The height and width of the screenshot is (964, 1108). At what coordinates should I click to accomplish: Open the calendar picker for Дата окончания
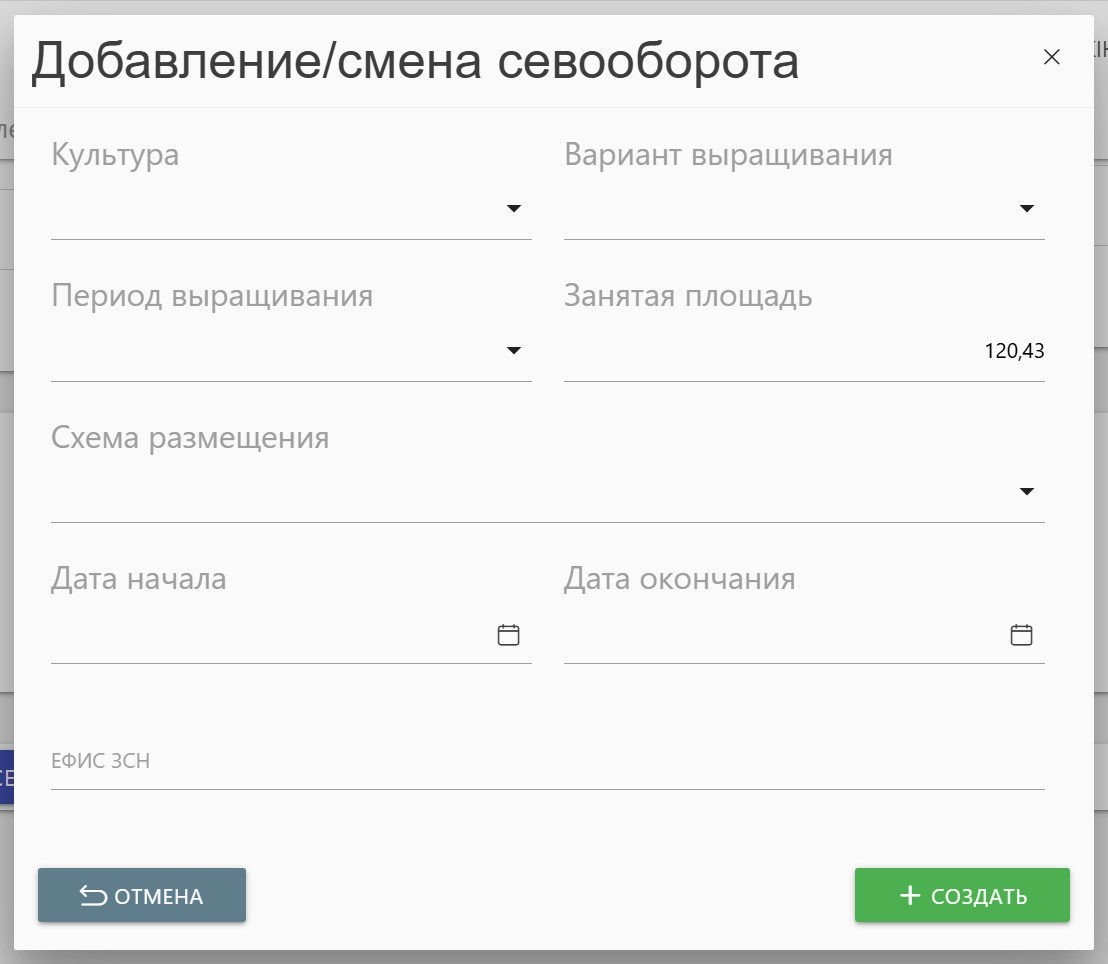click(x=1021, y=635)
